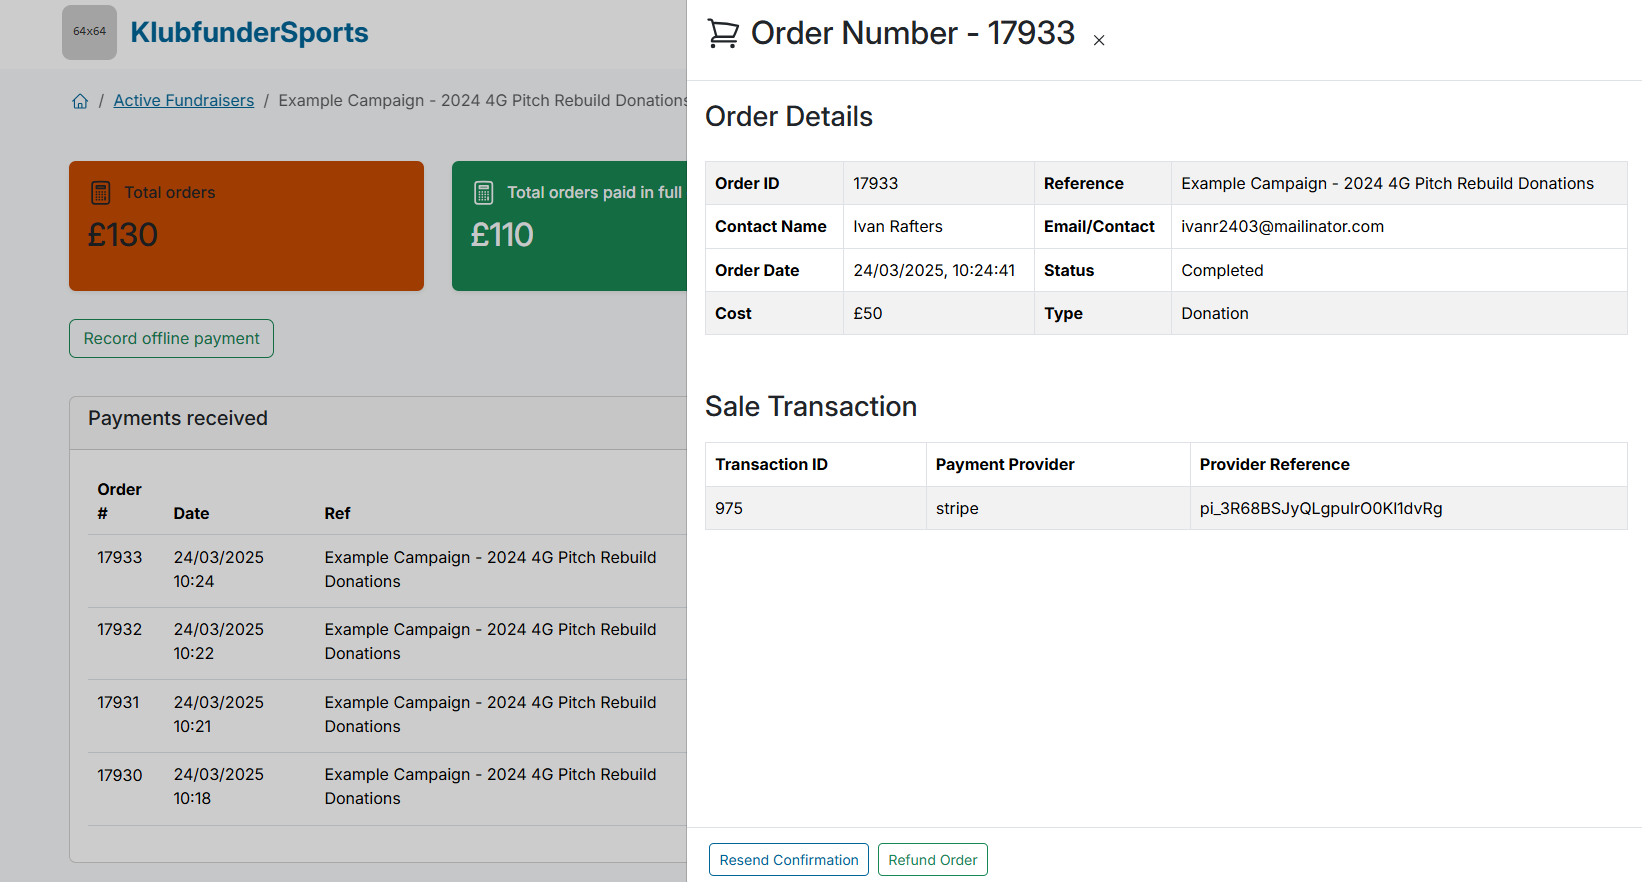Click the Refund Order button
The width and height of the screenshot is (1642, 882).
(932, 860)
